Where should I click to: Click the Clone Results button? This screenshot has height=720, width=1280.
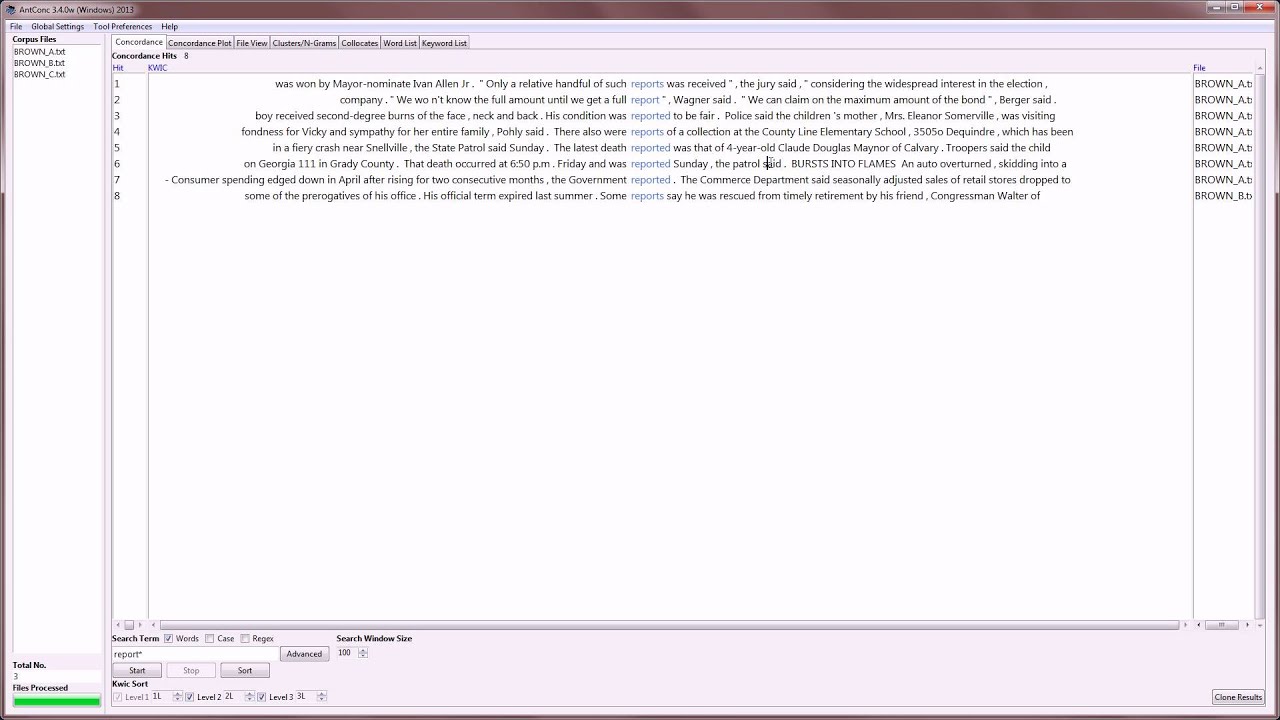(1238, 697)
